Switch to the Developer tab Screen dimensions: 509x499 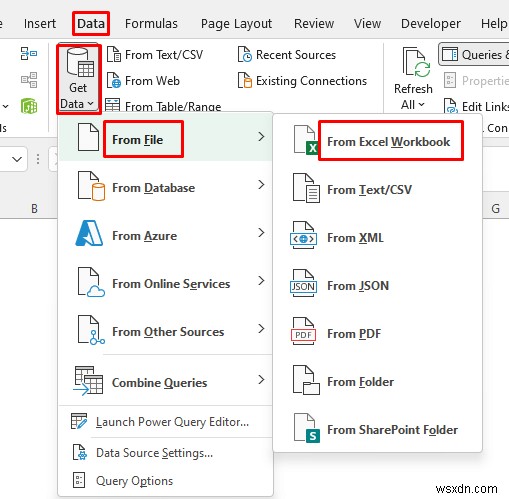(x=431, y=23)
